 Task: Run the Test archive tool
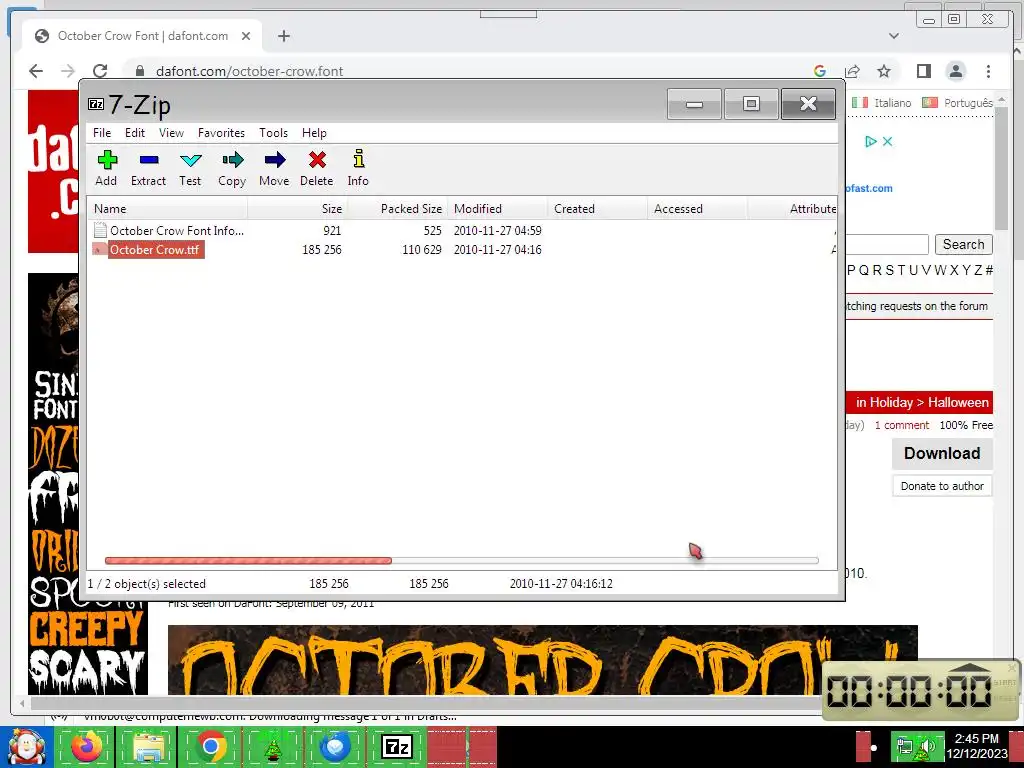[190, 168]
